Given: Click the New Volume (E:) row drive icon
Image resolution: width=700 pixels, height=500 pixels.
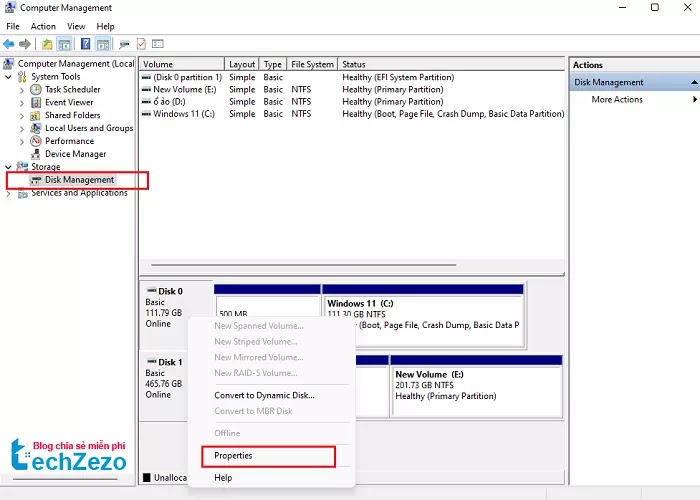Looking at the screenshot, I should [146, 89].
